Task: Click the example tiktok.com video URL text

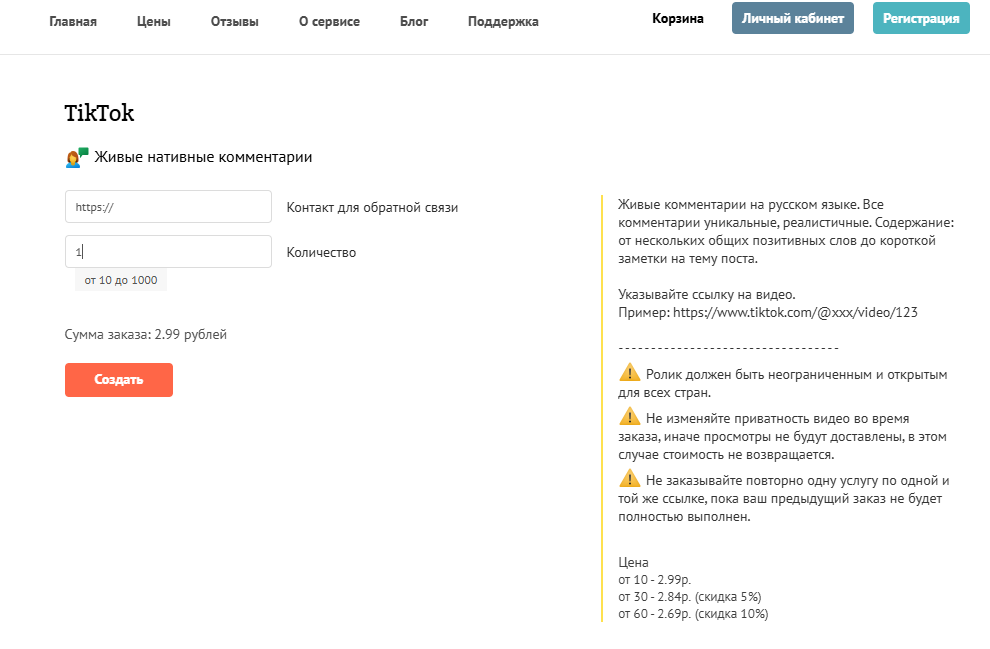Action: coord(796,313)
